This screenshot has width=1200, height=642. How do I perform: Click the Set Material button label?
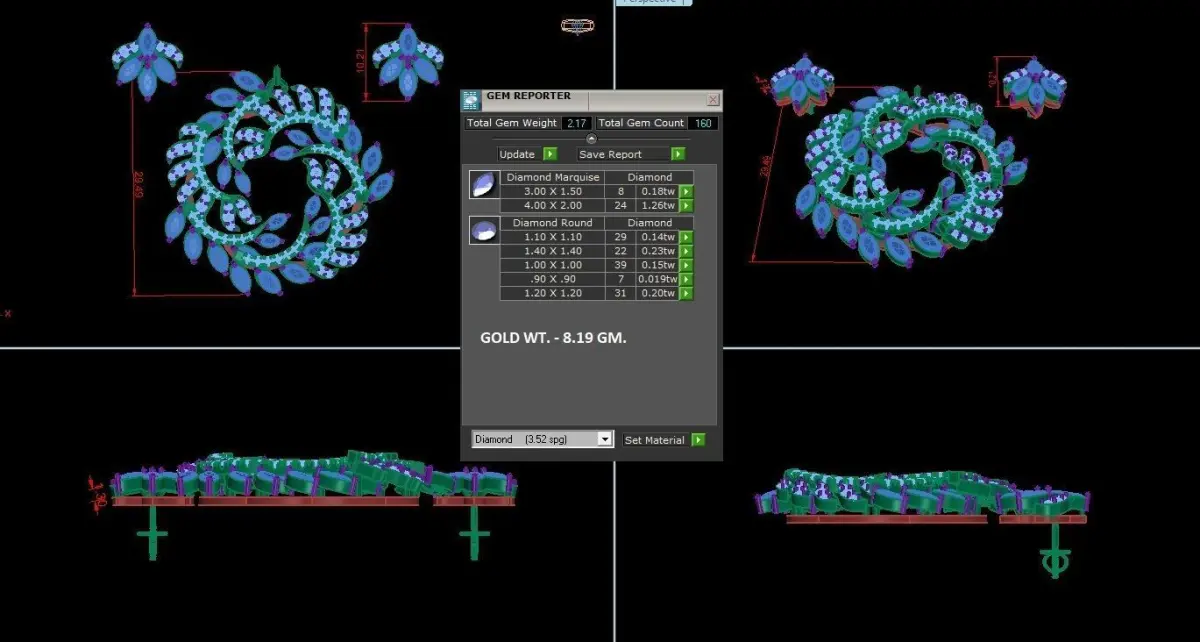coord(654,440)
